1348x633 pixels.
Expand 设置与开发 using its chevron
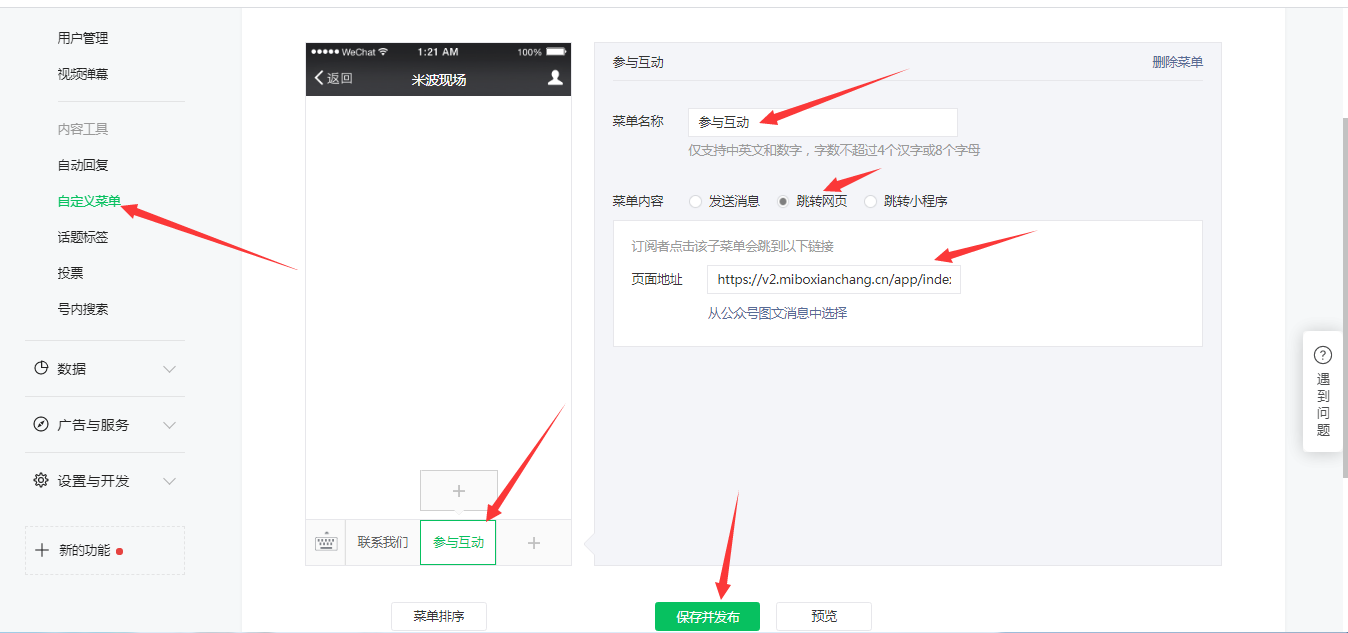pos(169,481)
